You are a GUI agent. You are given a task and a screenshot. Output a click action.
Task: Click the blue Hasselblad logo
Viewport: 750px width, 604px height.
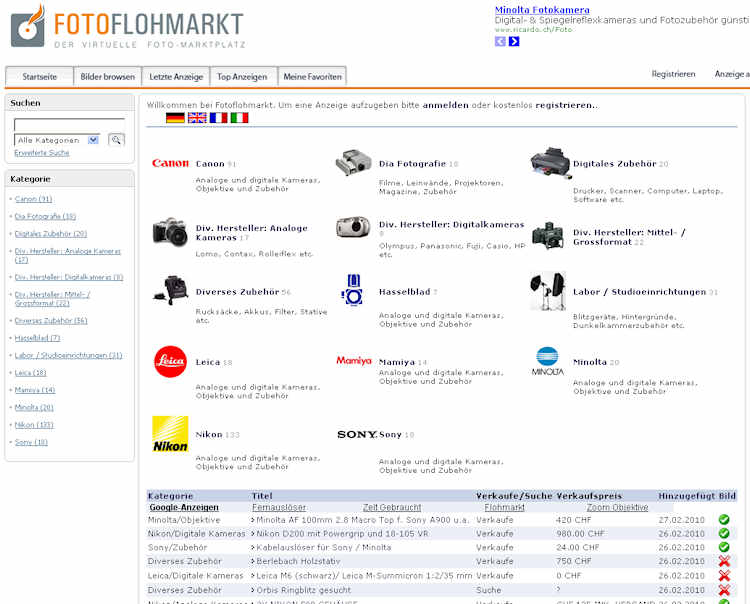click(353, 290)
